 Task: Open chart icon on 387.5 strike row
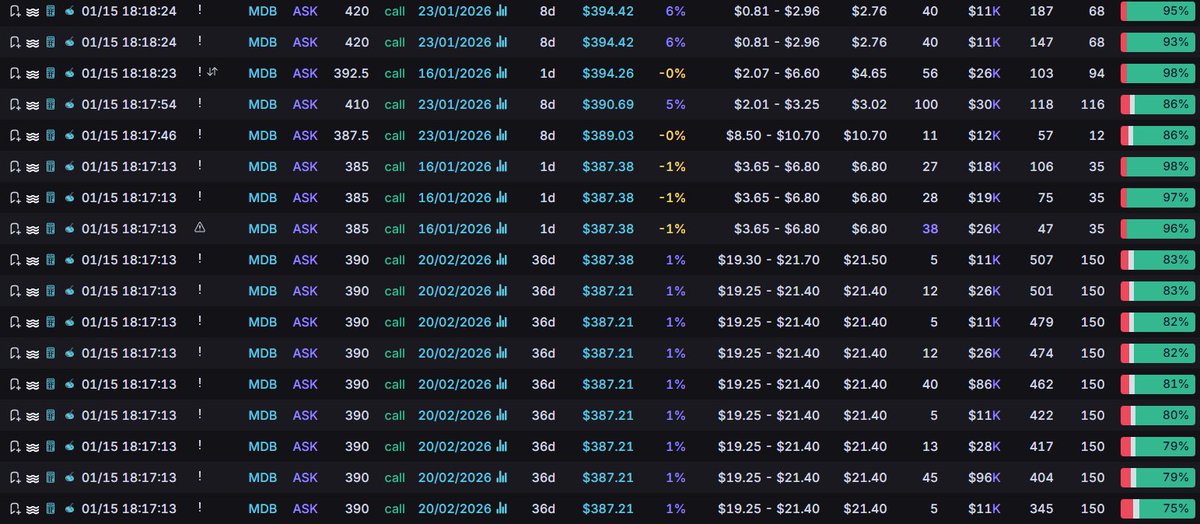coord(502,135)
